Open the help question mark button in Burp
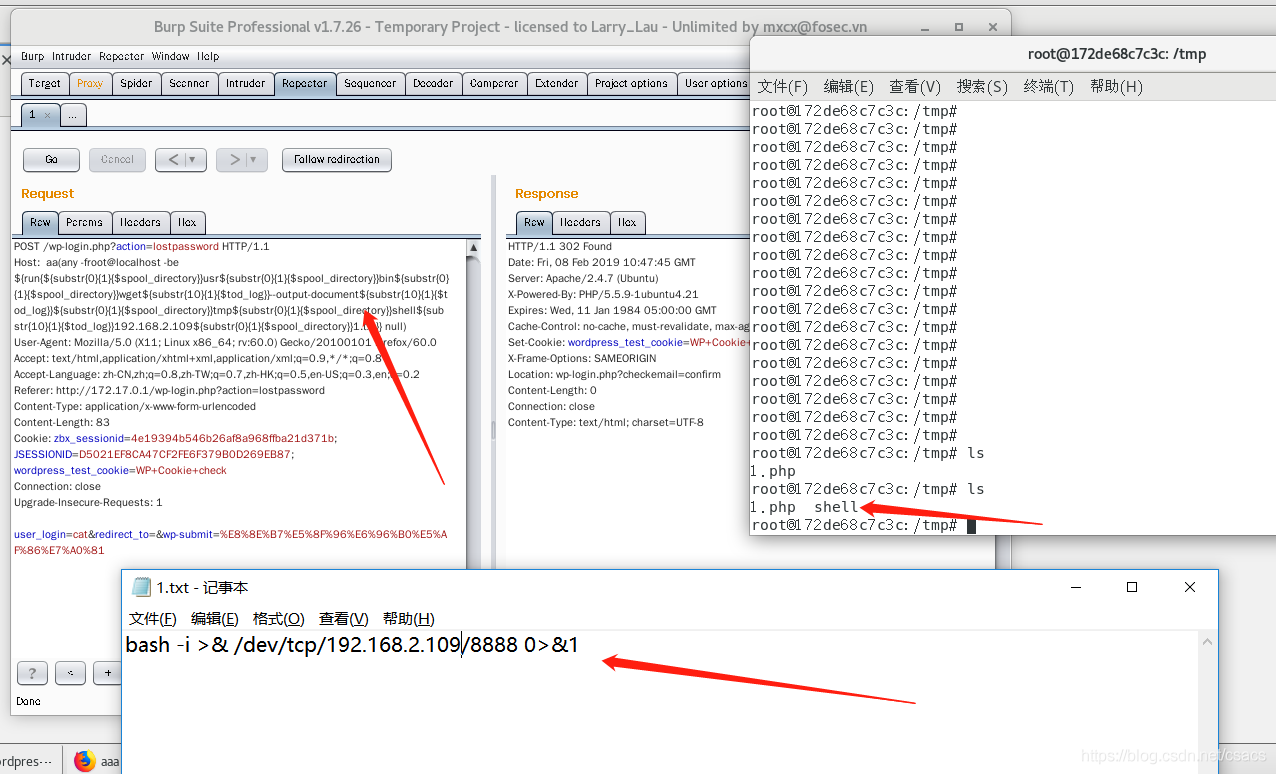The width and height of the screenshot is (1276, 774). coord(32,673)
